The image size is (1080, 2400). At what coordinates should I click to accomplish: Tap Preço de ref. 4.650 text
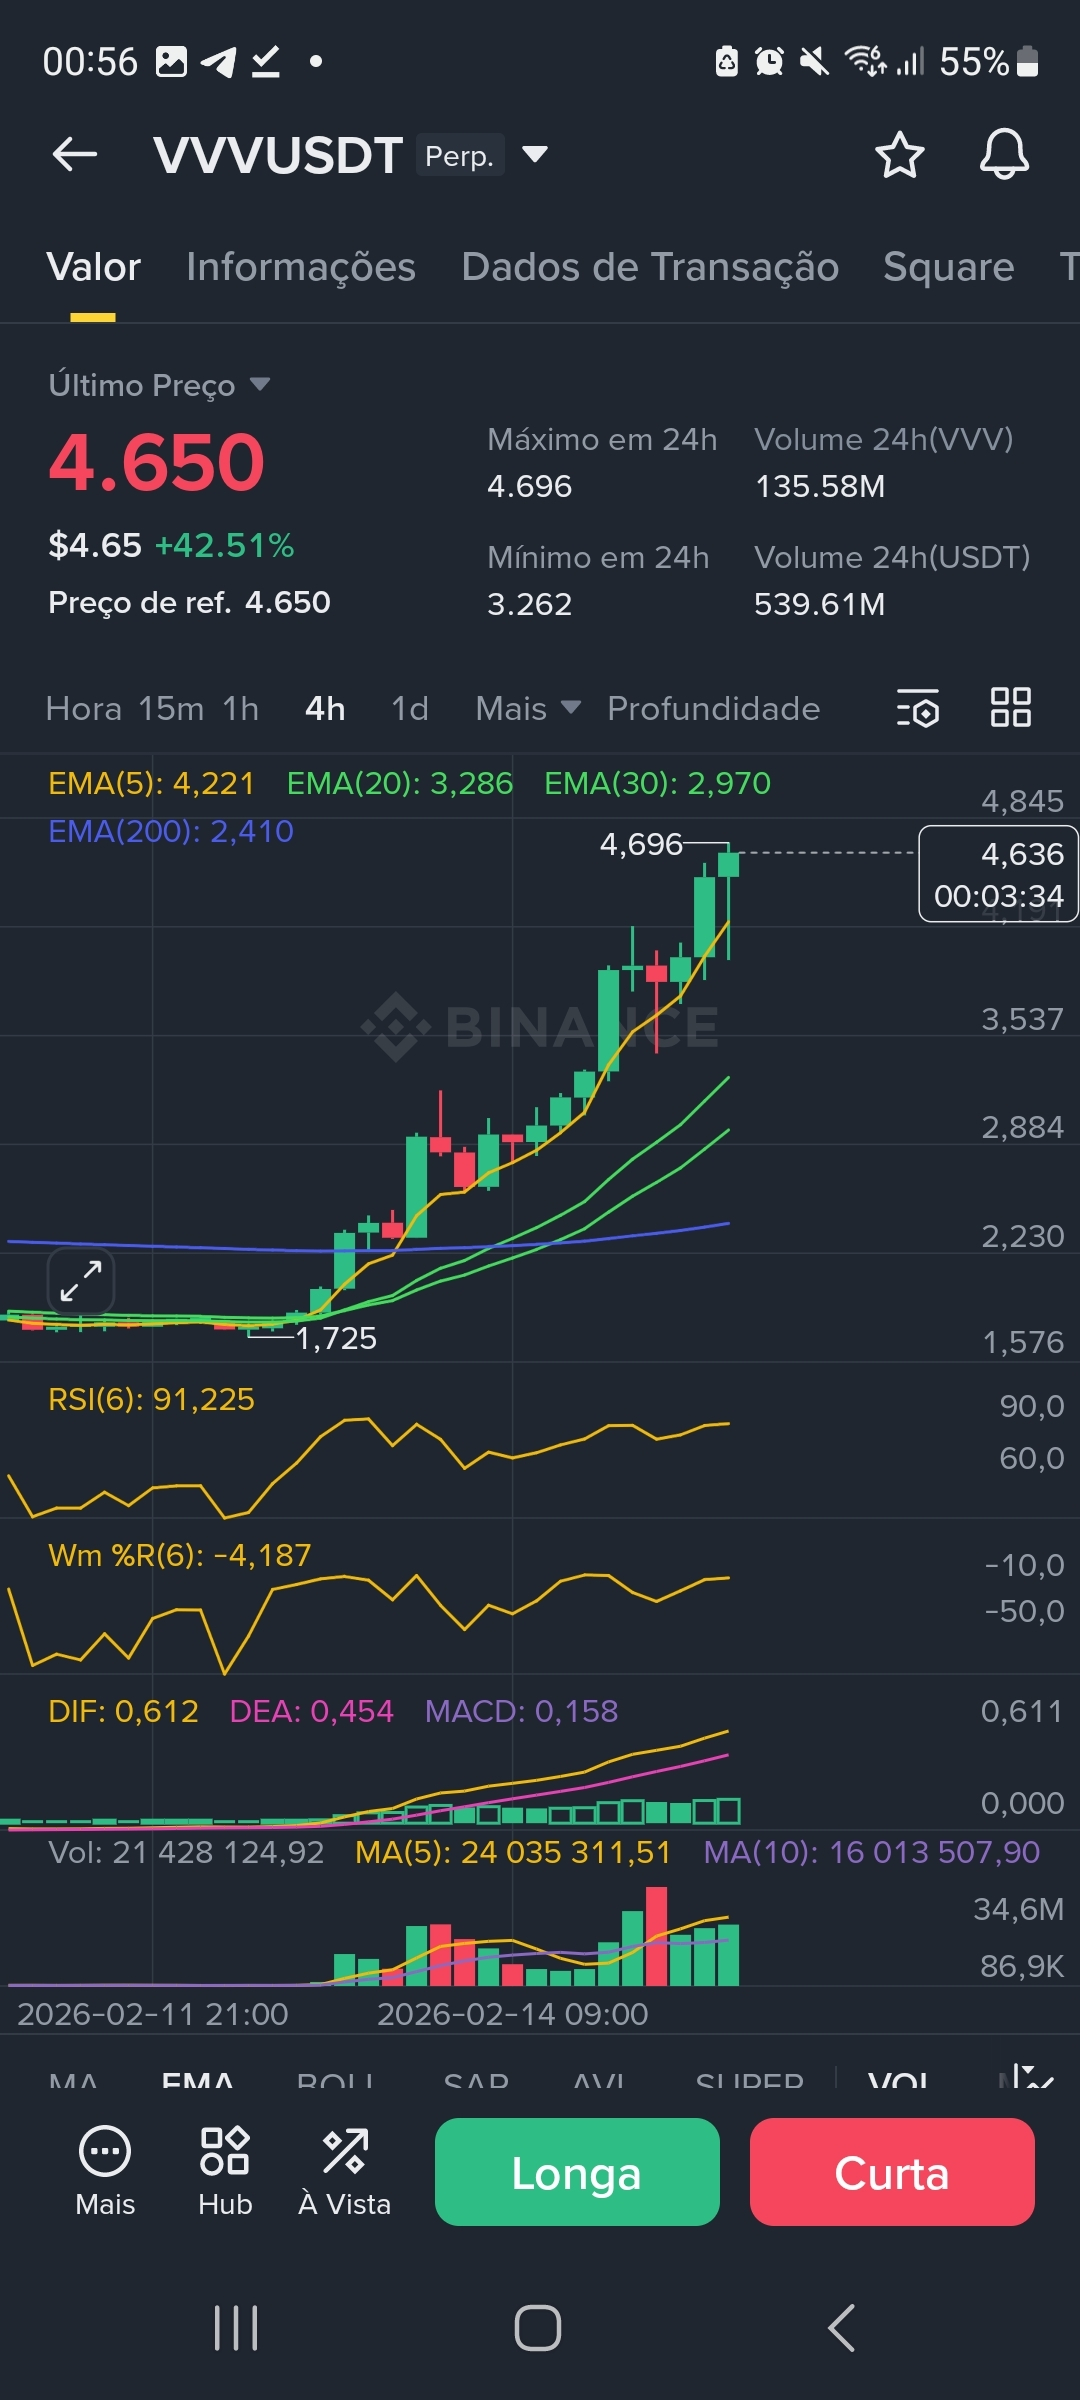[x=189, y=602]
